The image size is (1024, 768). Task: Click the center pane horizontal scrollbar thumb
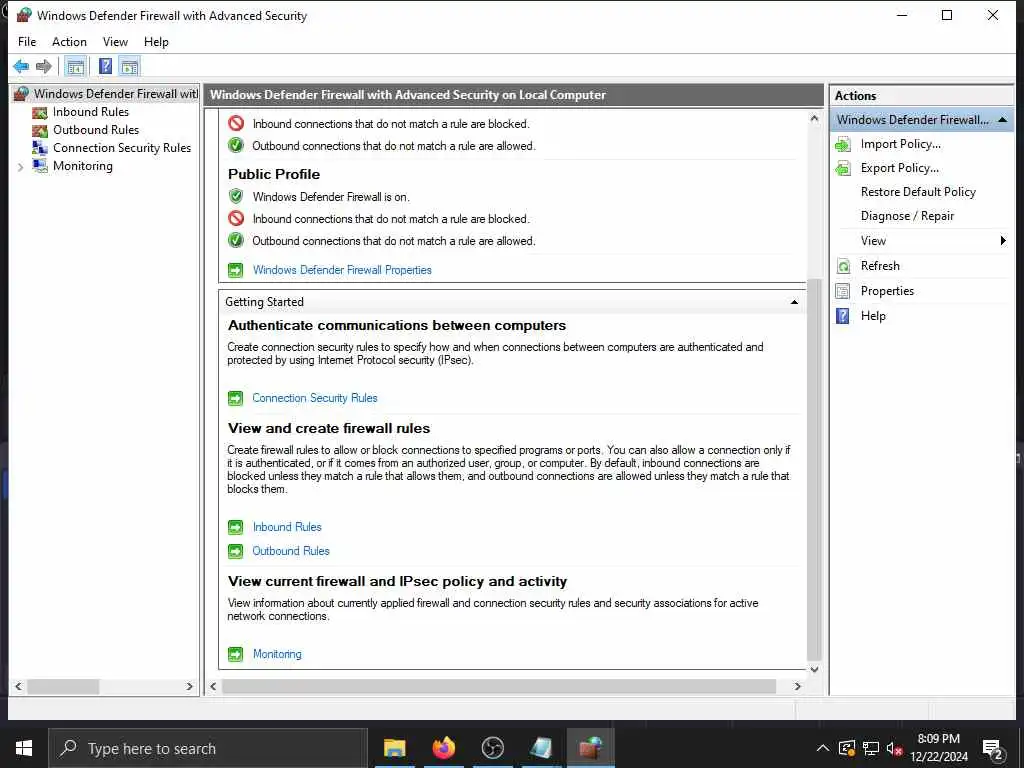499,686
